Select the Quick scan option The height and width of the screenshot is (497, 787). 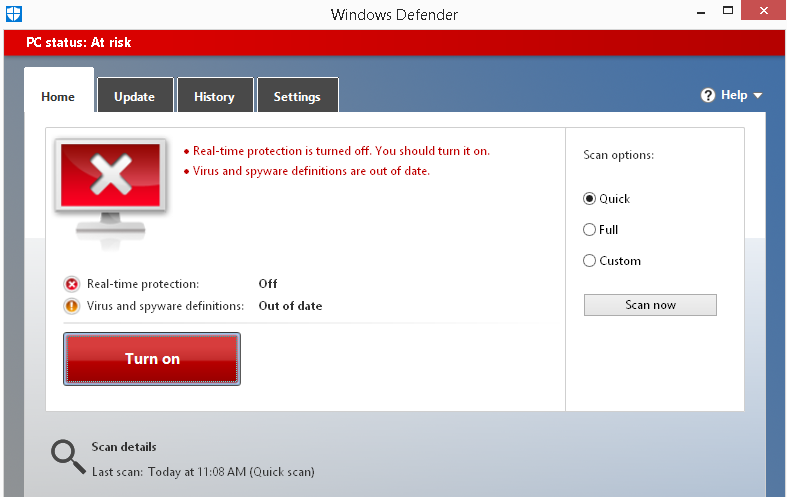[590, 199]
